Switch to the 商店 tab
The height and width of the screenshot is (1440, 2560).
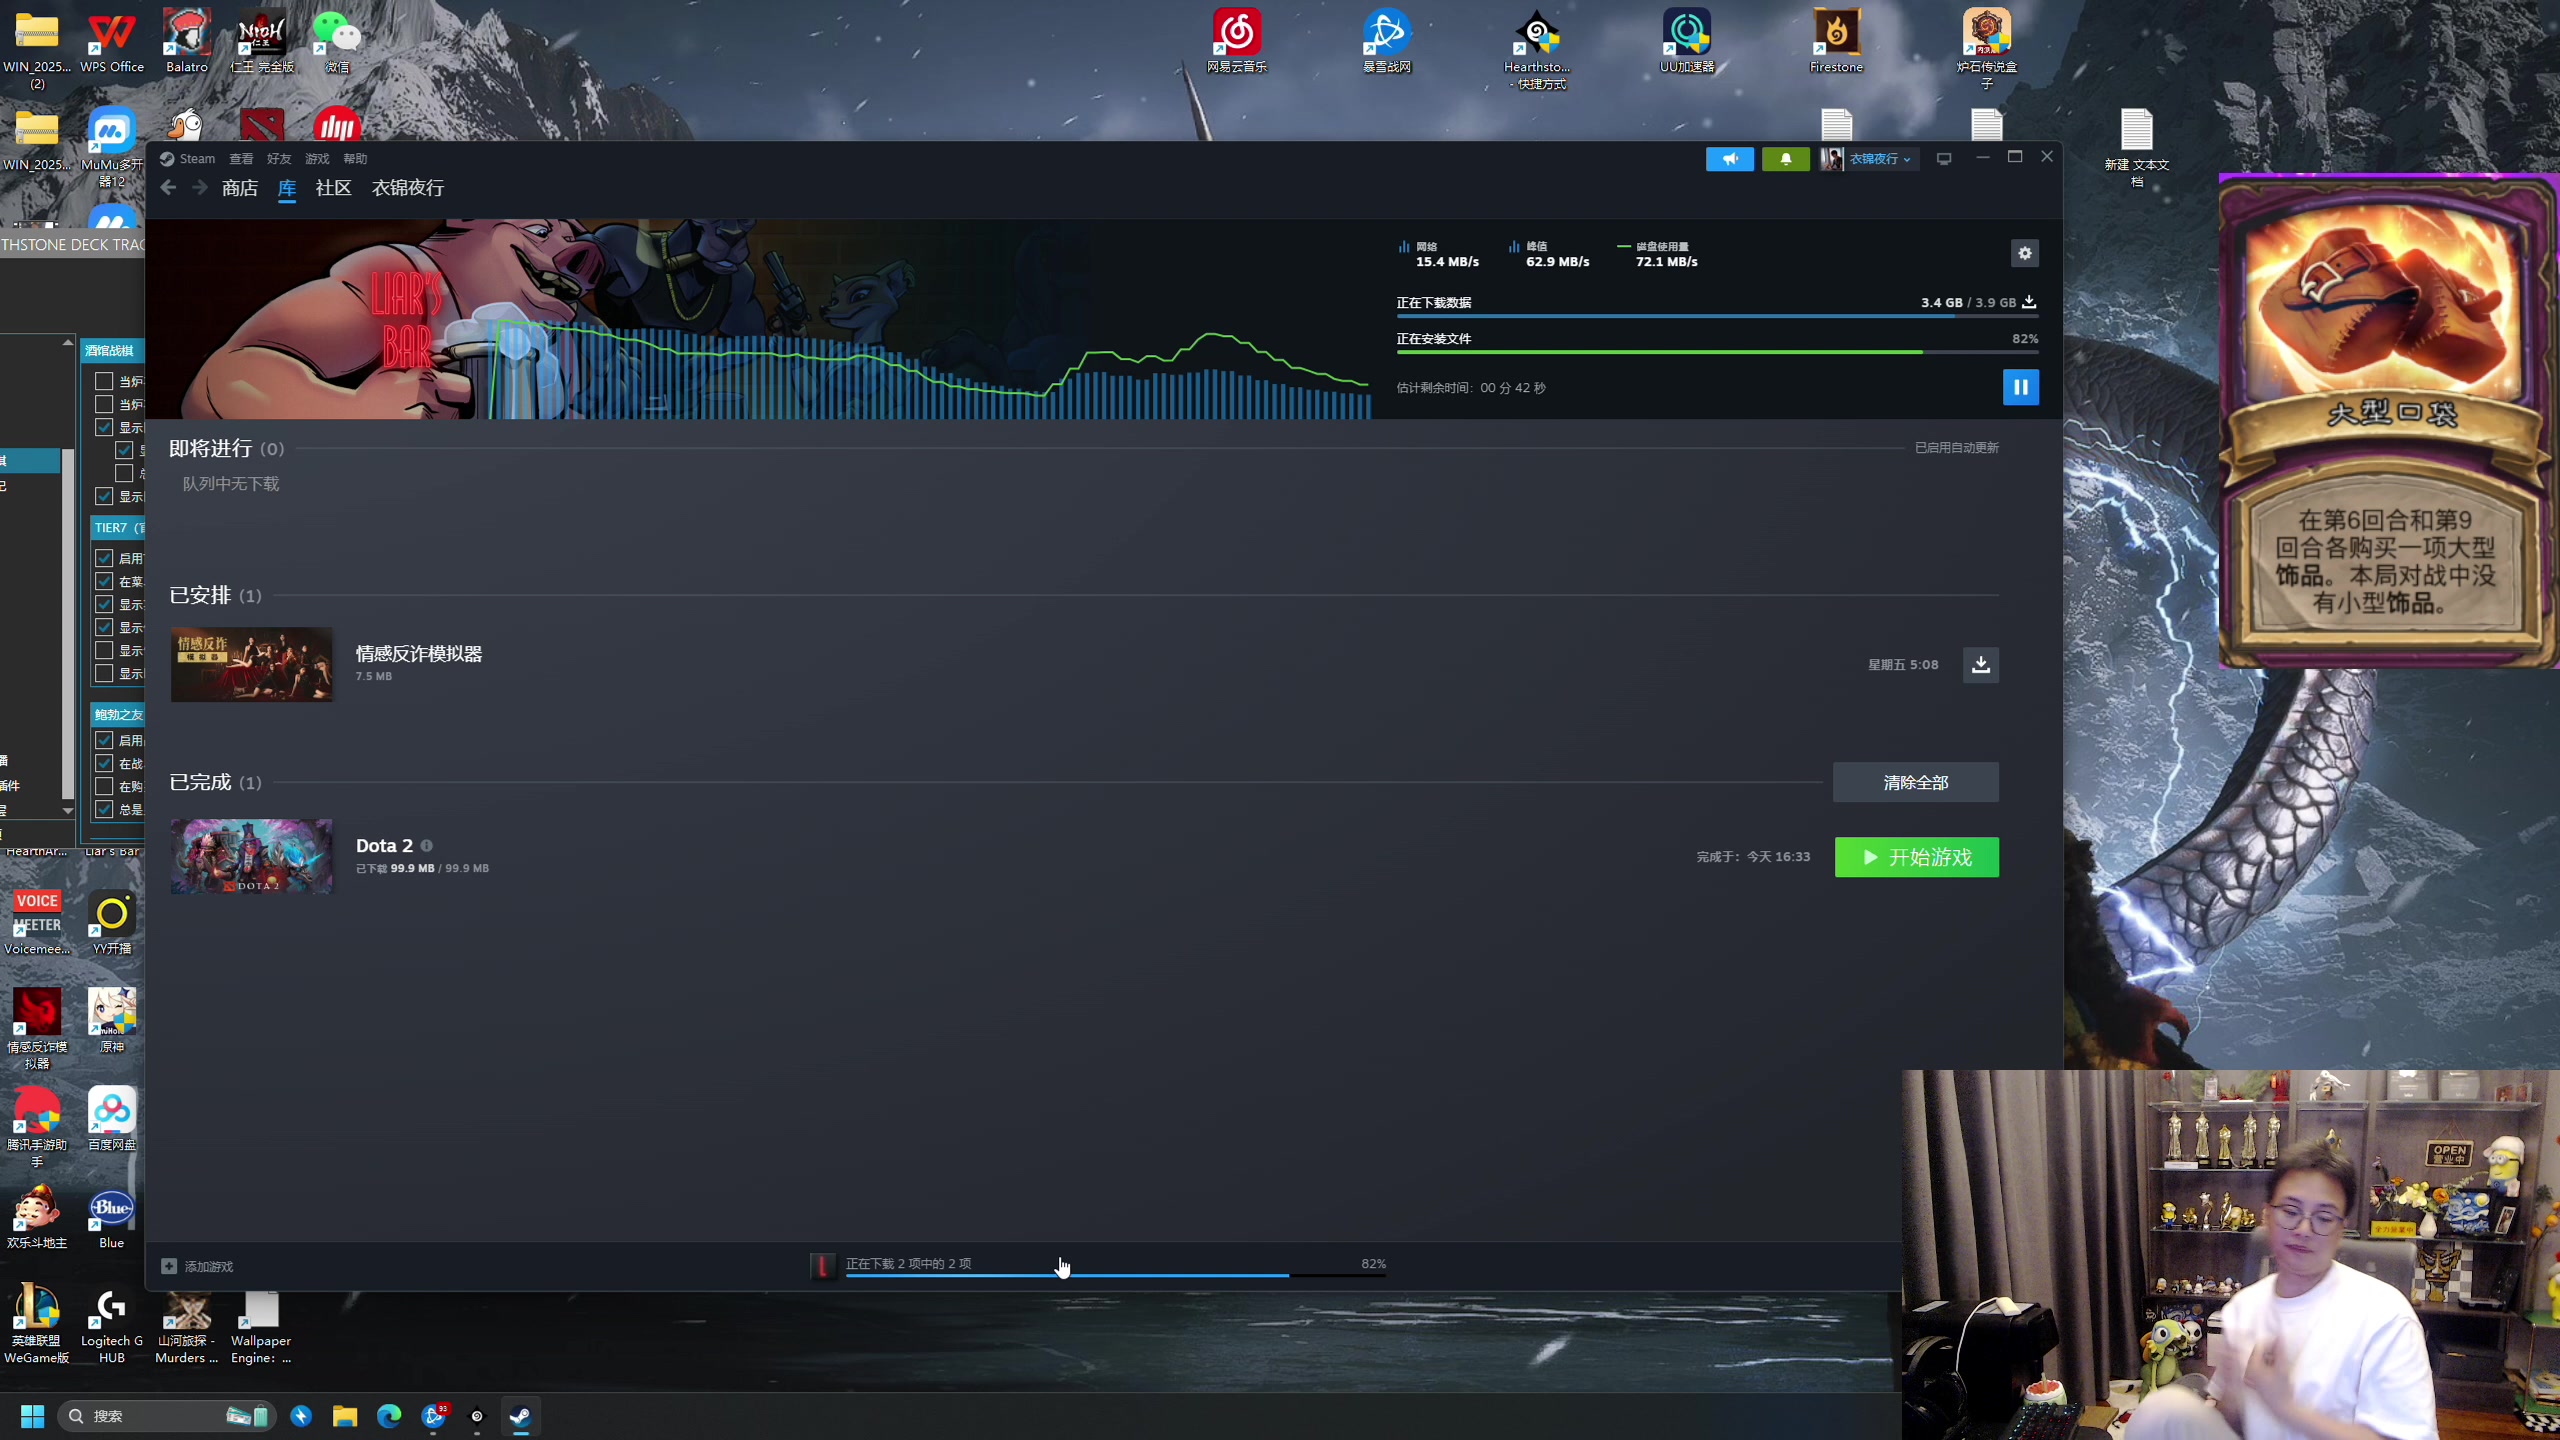click(x=240, y=188)
